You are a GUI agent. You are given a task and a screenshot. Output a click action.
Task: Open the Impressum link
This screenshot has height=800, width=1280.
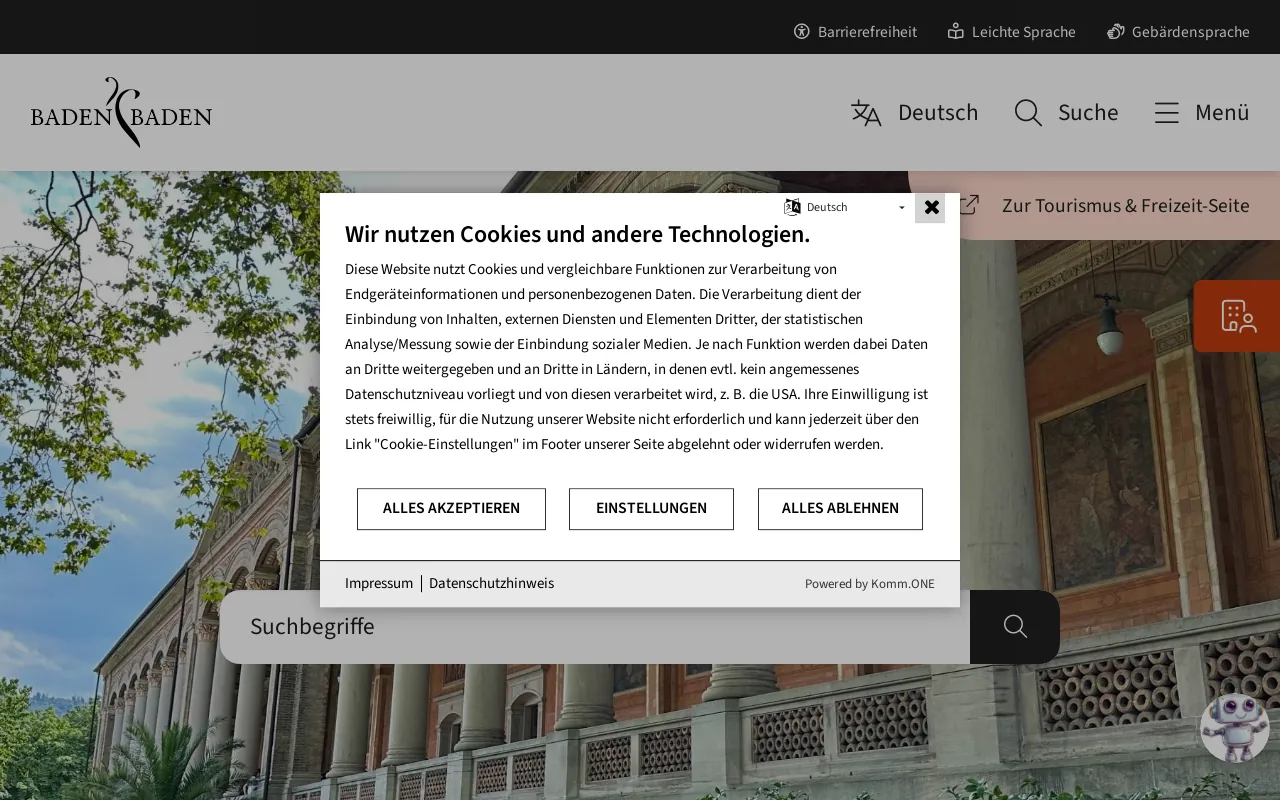coord(379,584)
